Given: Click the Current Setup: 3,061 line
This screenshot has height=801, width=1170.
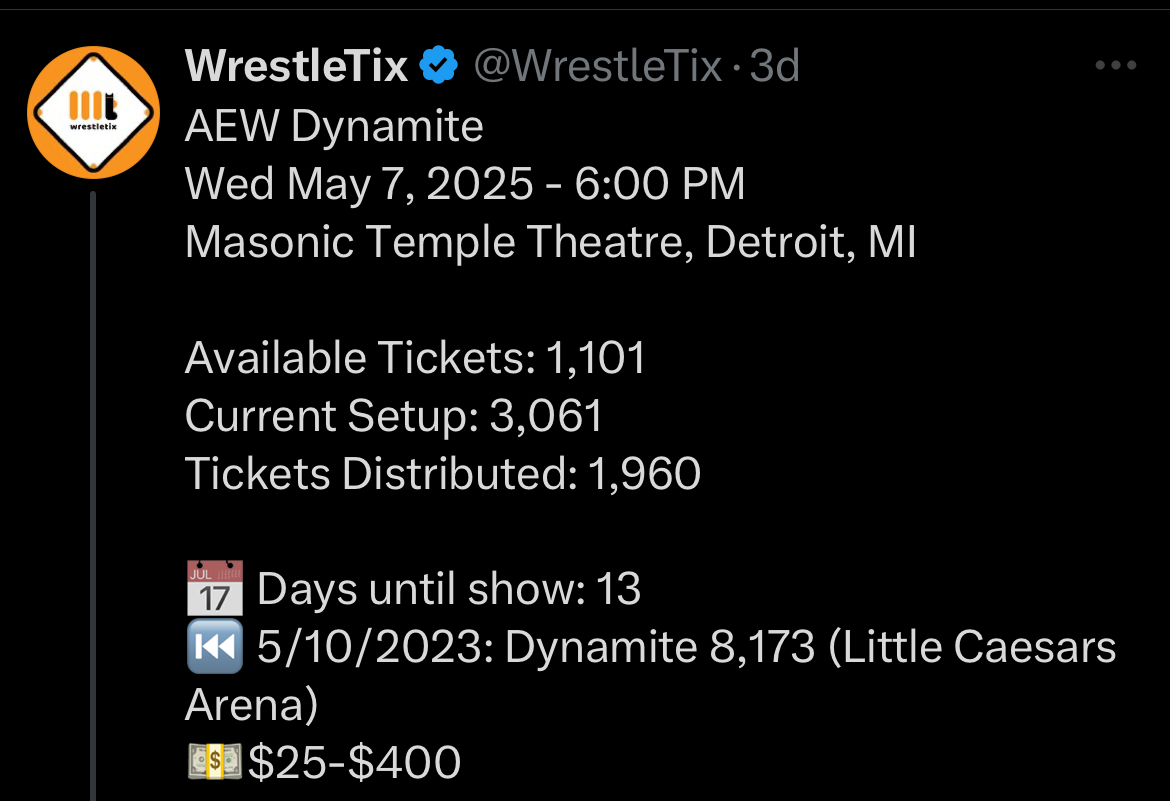Looking at the screenshot, I should 394,416.
